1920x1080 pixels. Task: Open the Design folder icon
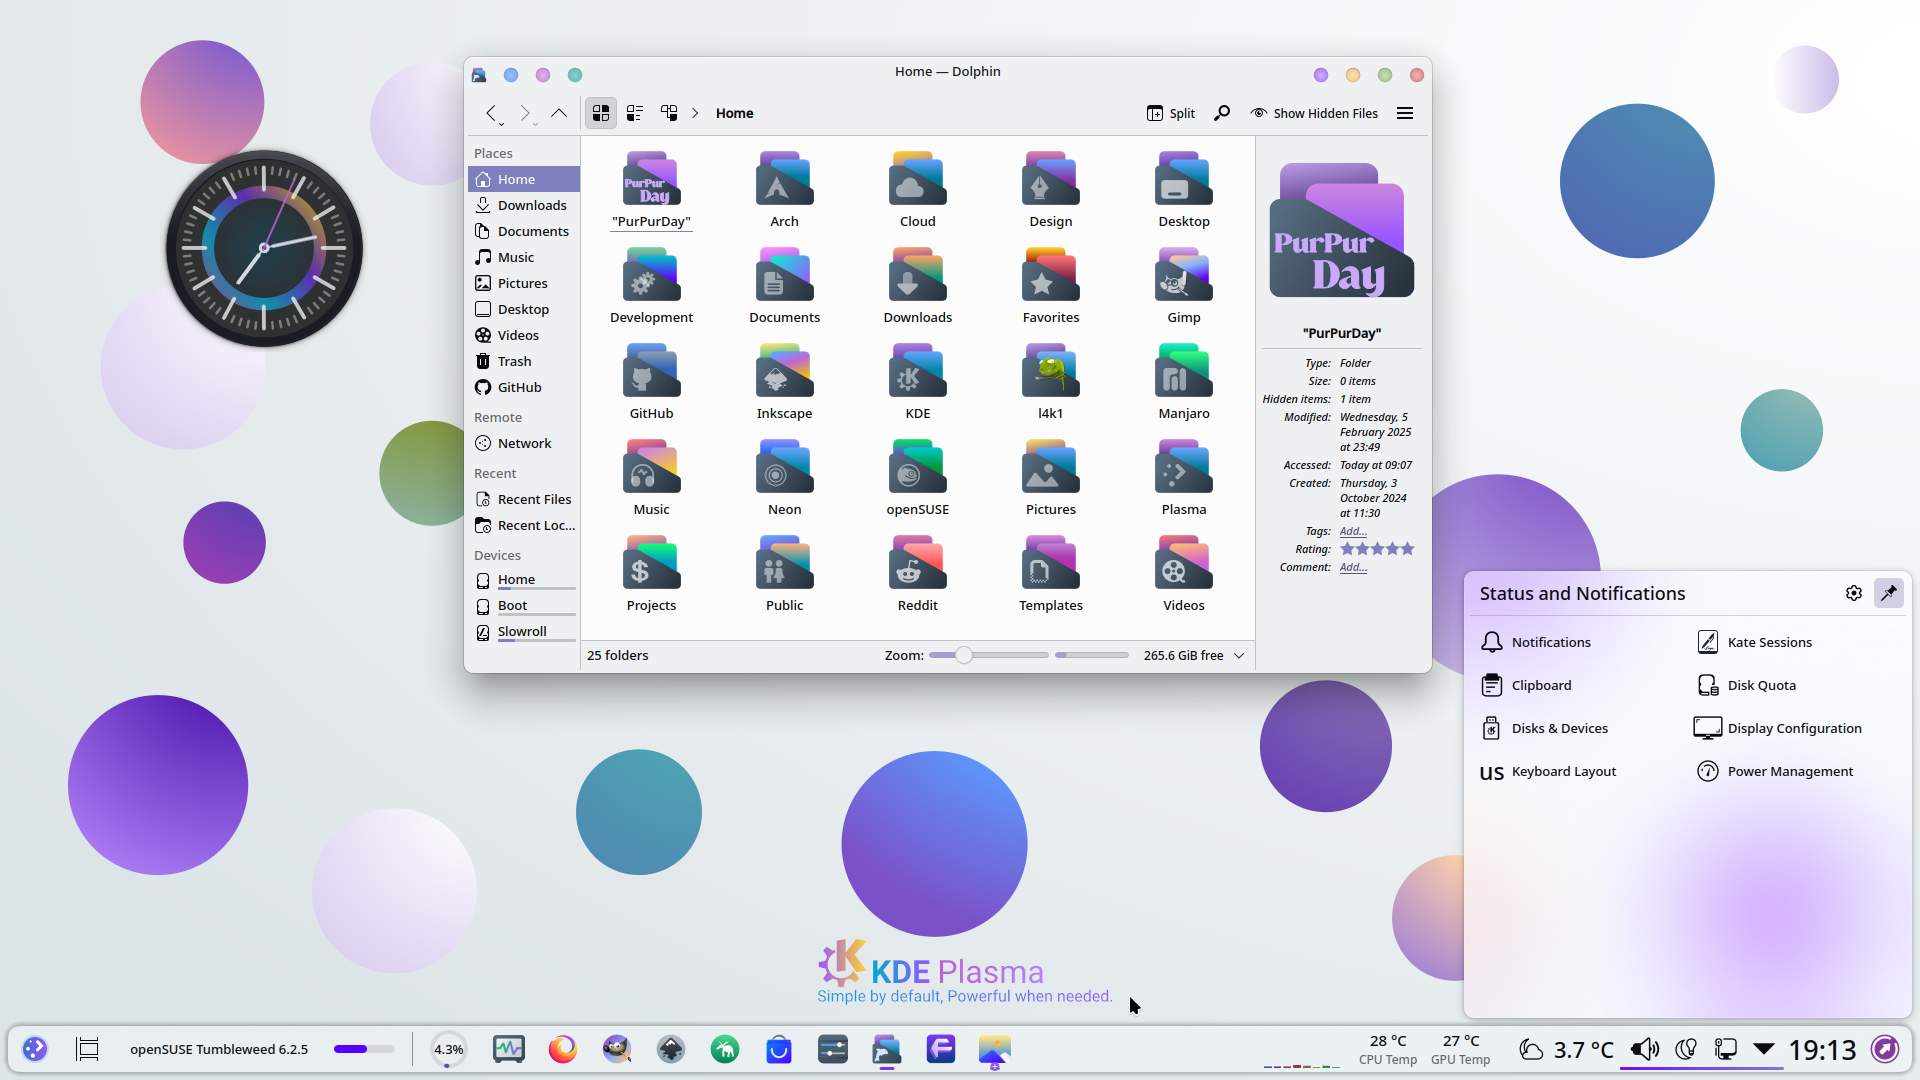point(1050,180)
